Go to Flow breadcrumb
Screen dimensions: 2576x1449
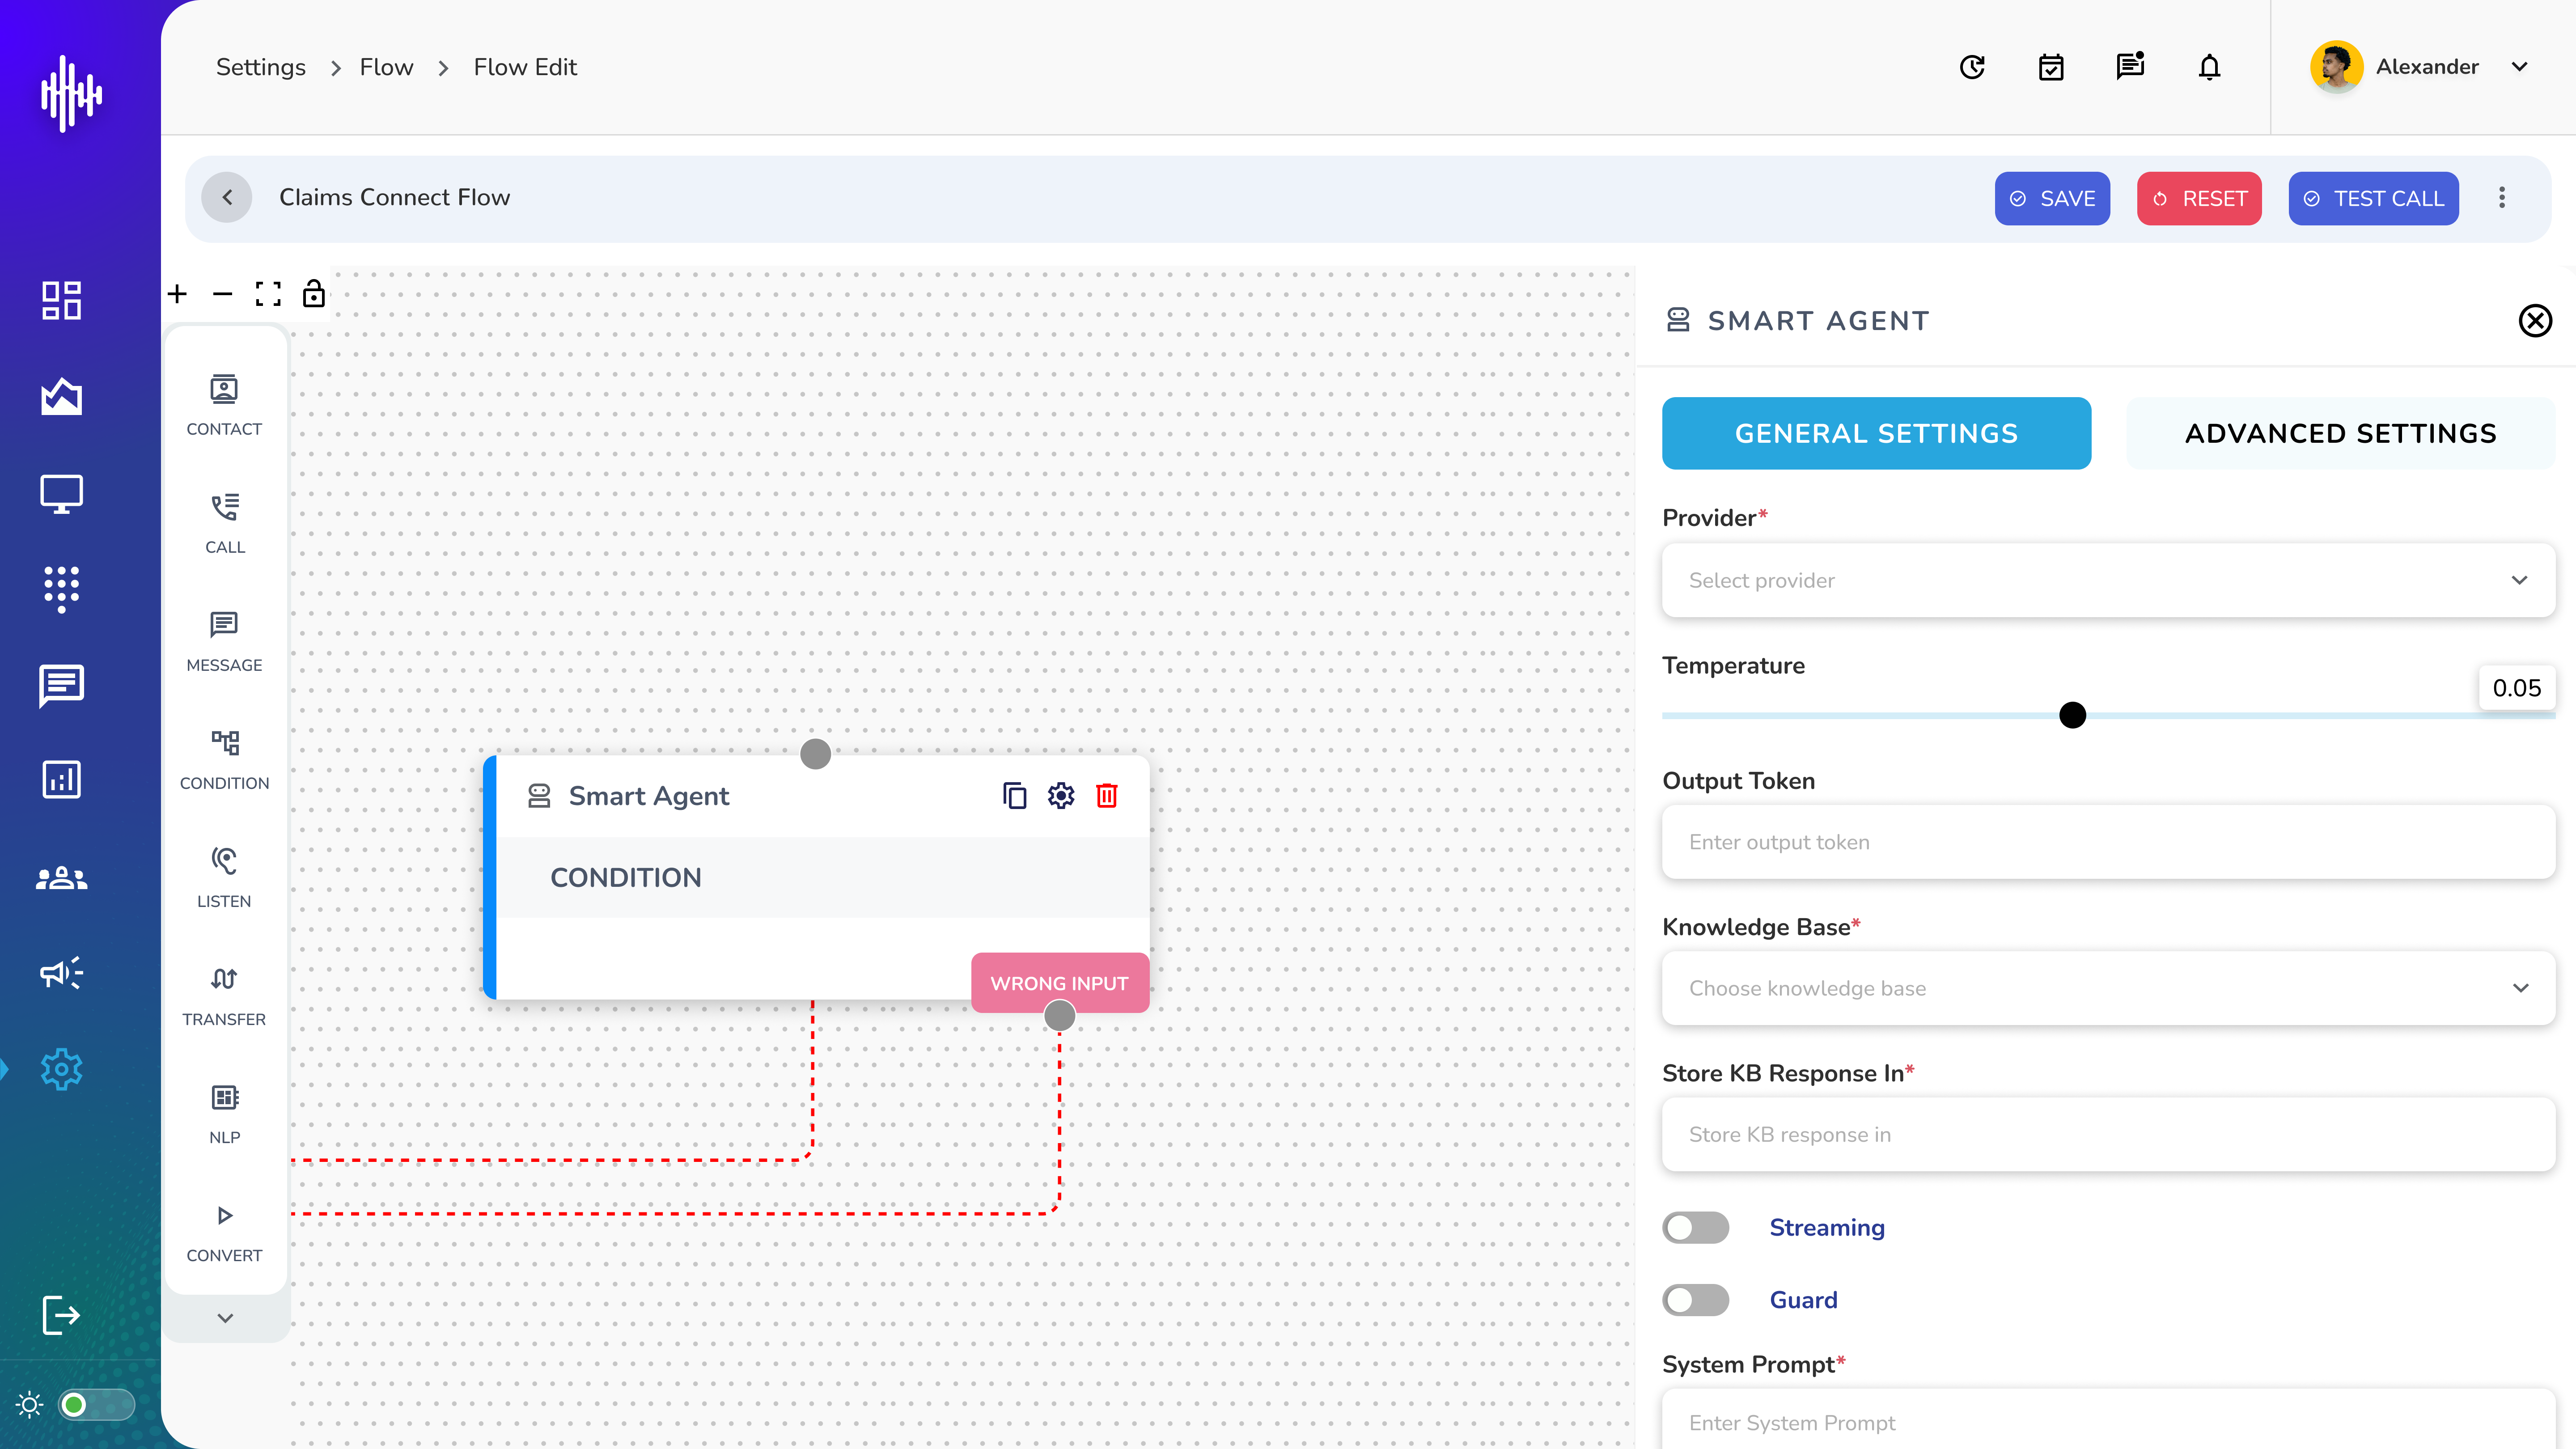386,67
